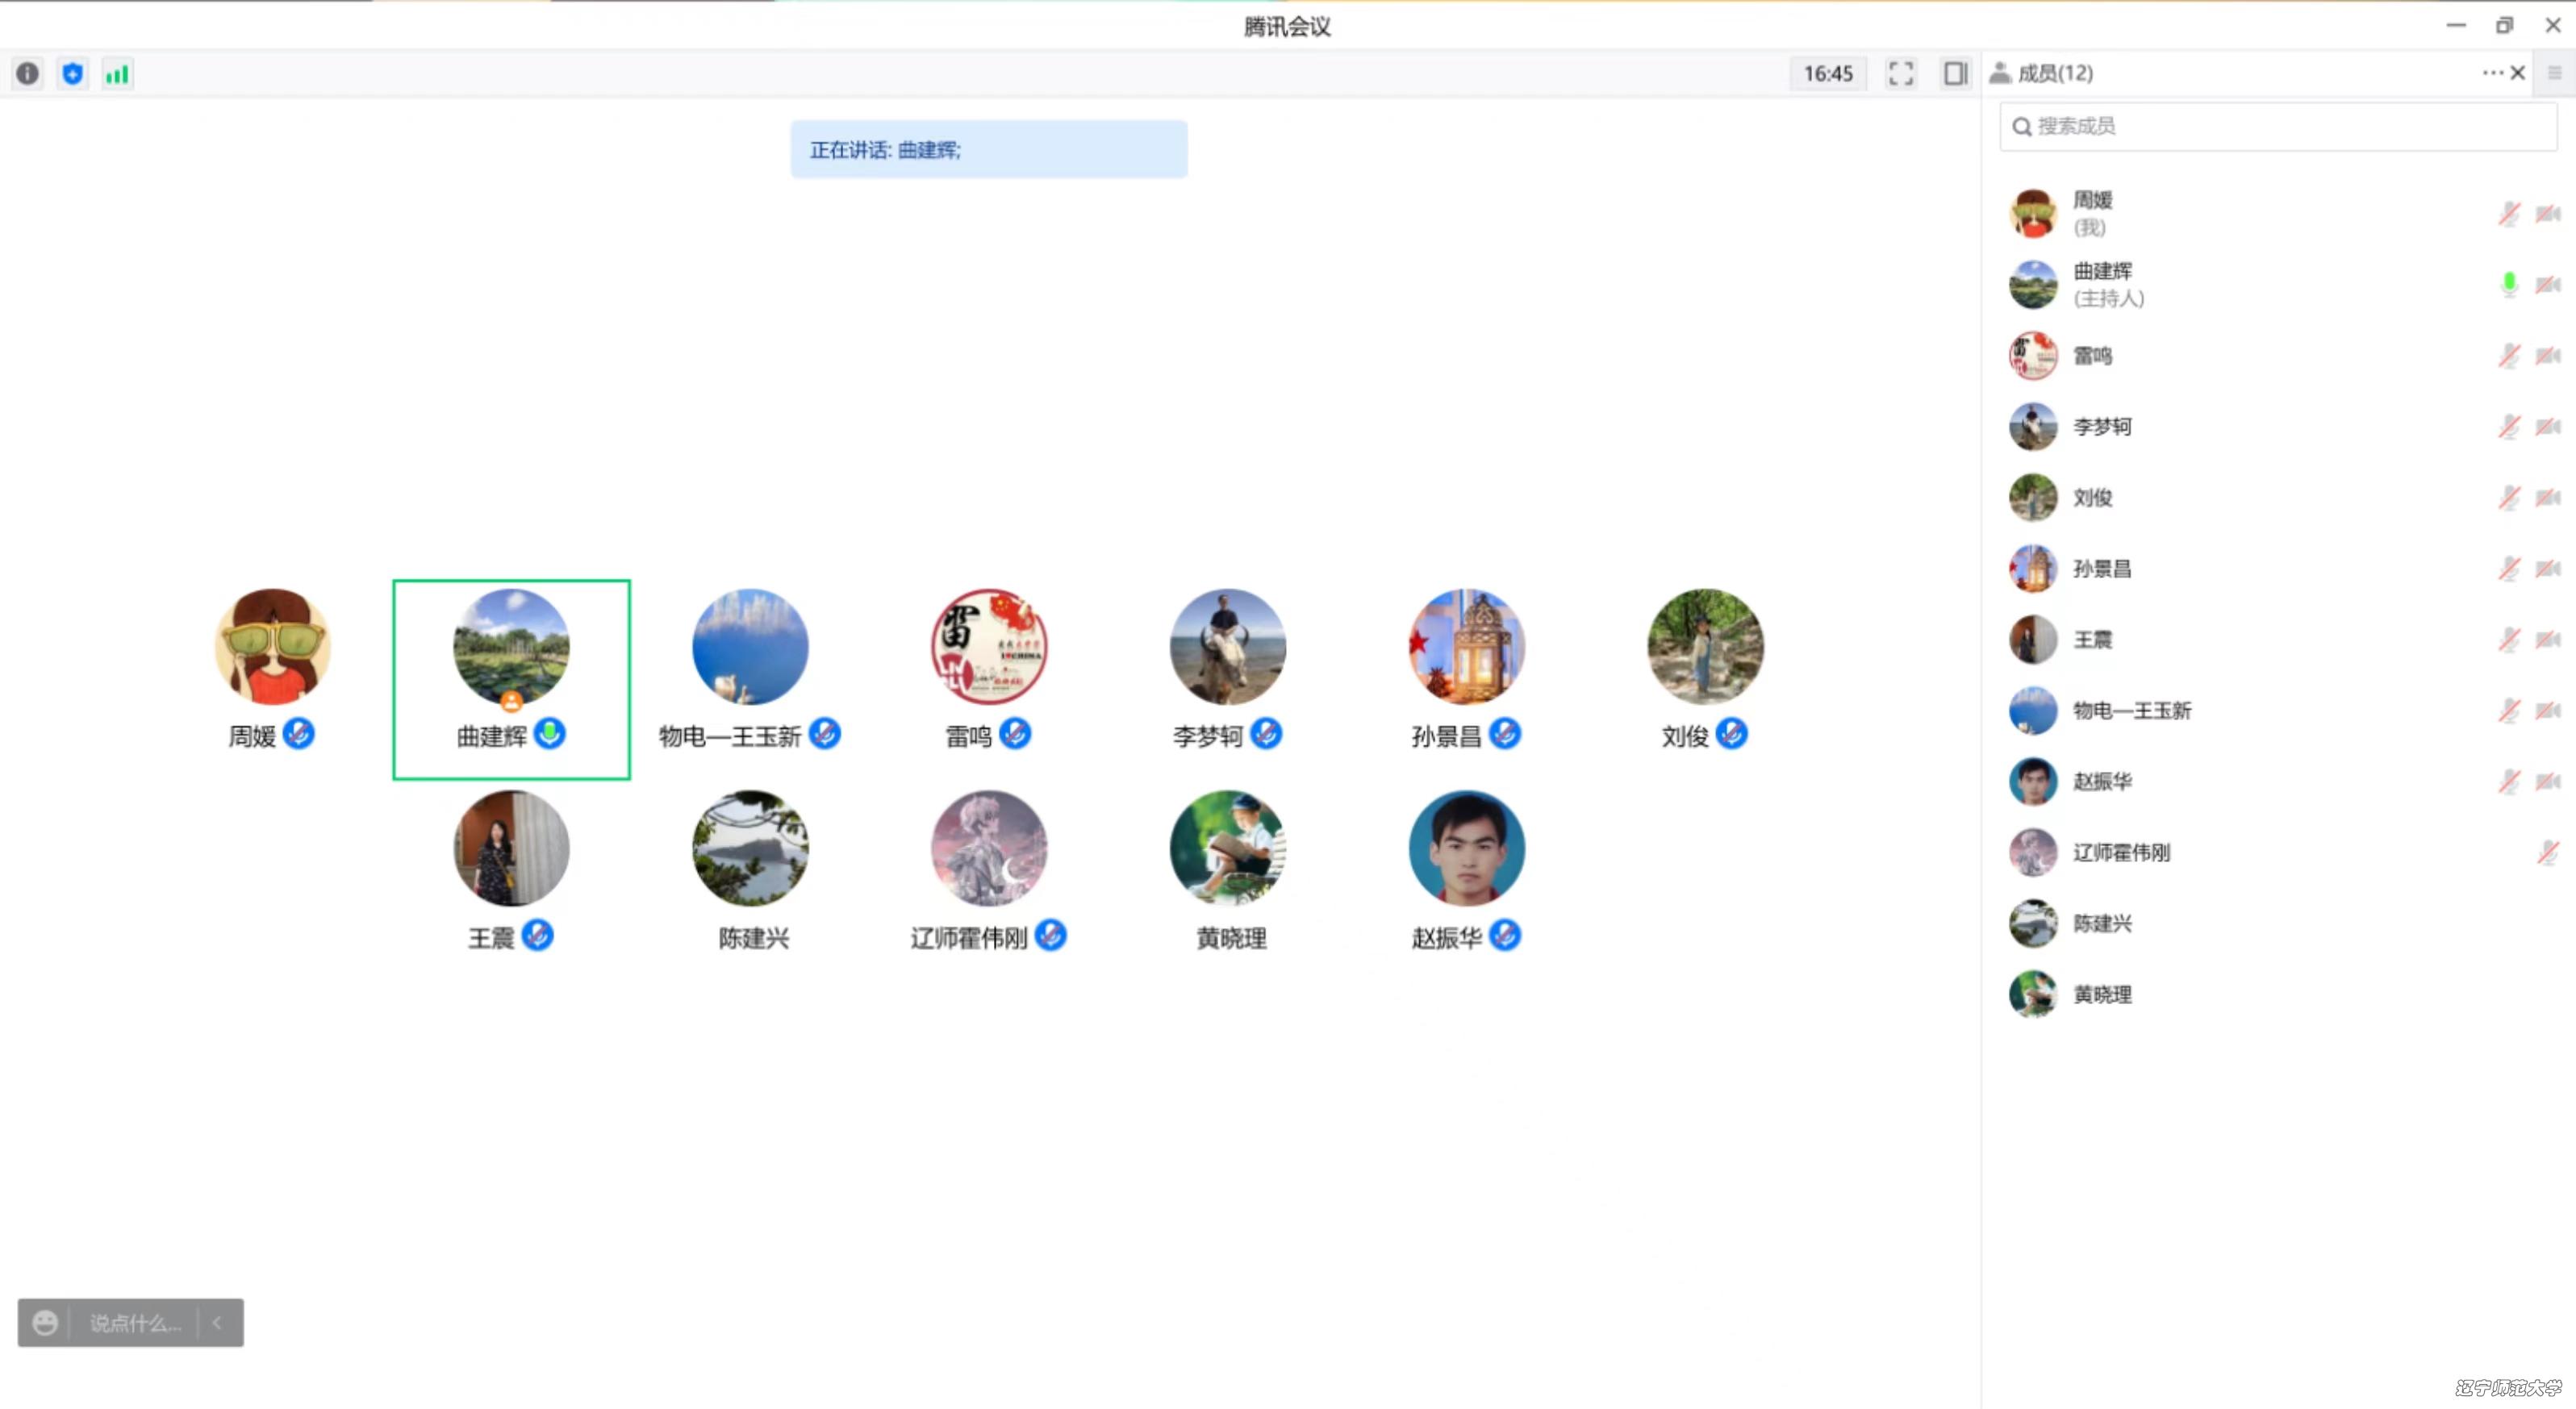Screen dimensions: 2576x1409
Task: Click the 16:45 meeting timer
Action: [1827, 73]
